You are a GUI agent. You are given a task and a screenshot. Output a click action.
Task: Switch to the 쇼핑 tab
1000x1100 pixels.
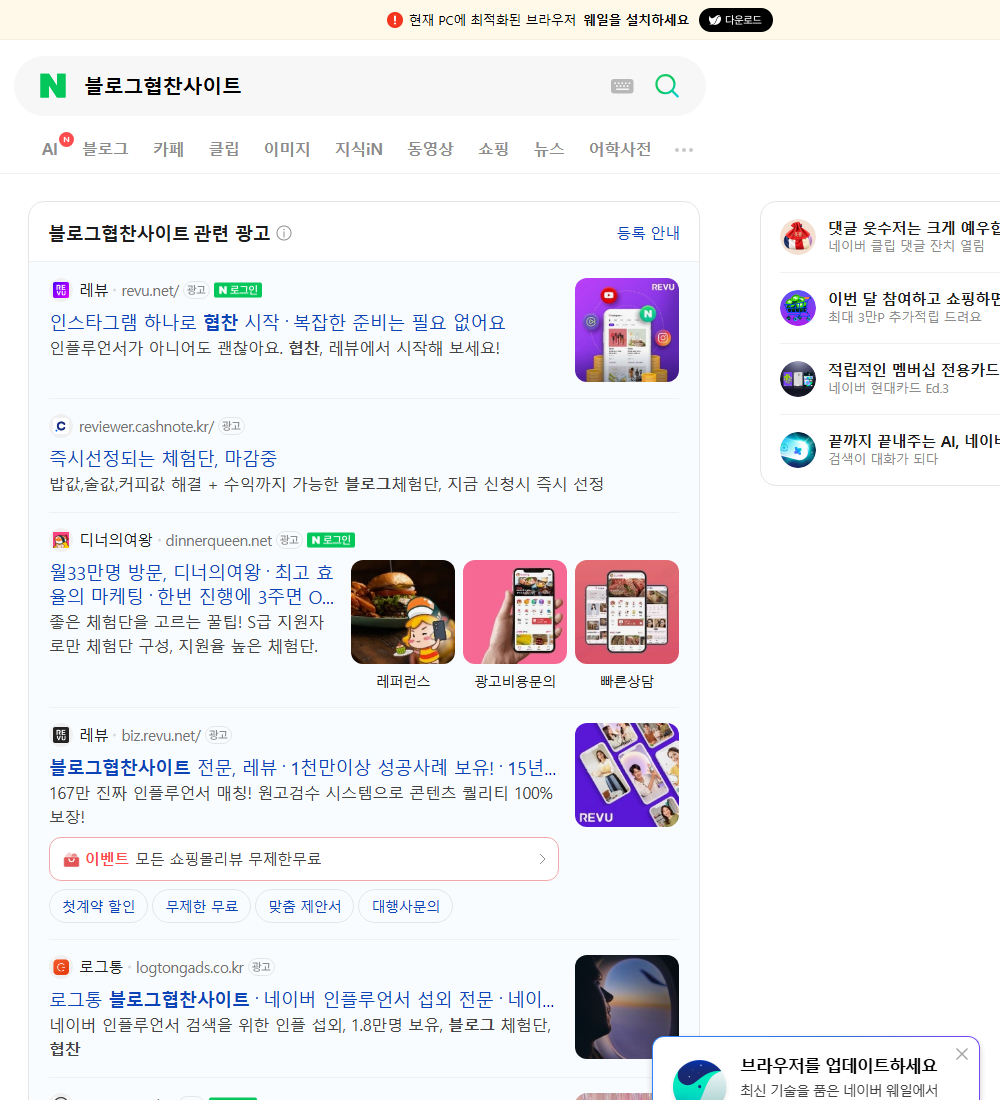(493, 149)
